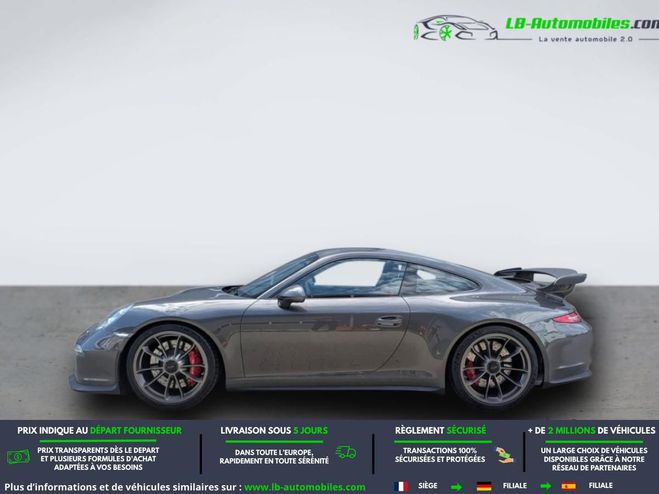The width and height of the screenshot is (659, 494).
Task: Click 'Dans toute l'Europe' delivery text
Action: coord(274,453)
